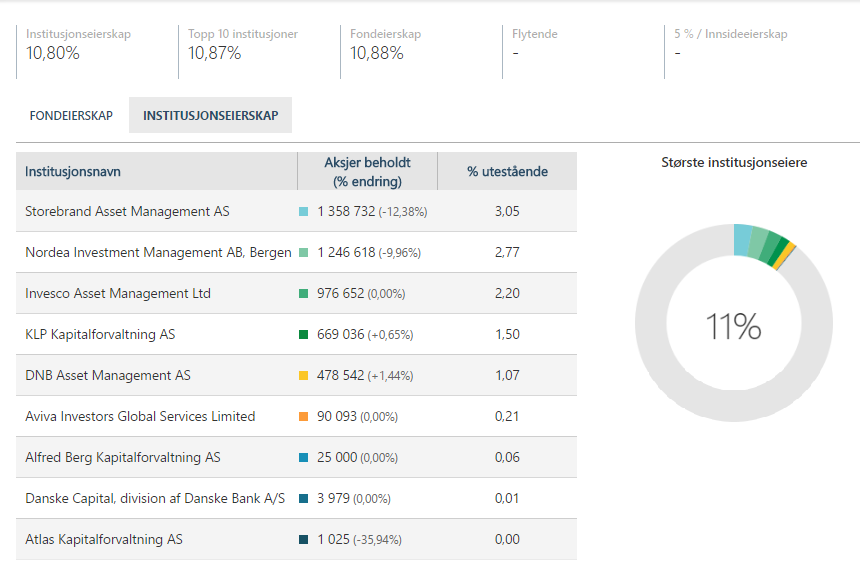The image size is (860, 567).
Task: Click shares value 669 036
Action: tap(341, 334)
